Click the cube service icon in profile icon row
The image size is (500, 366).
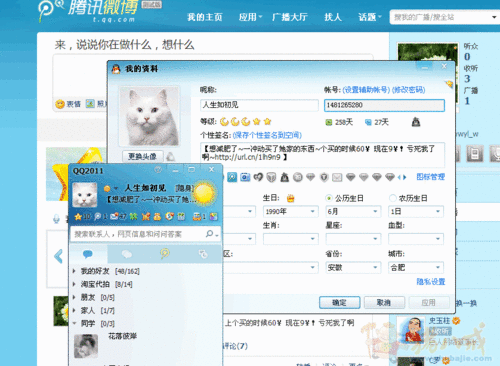pos(271,177)
